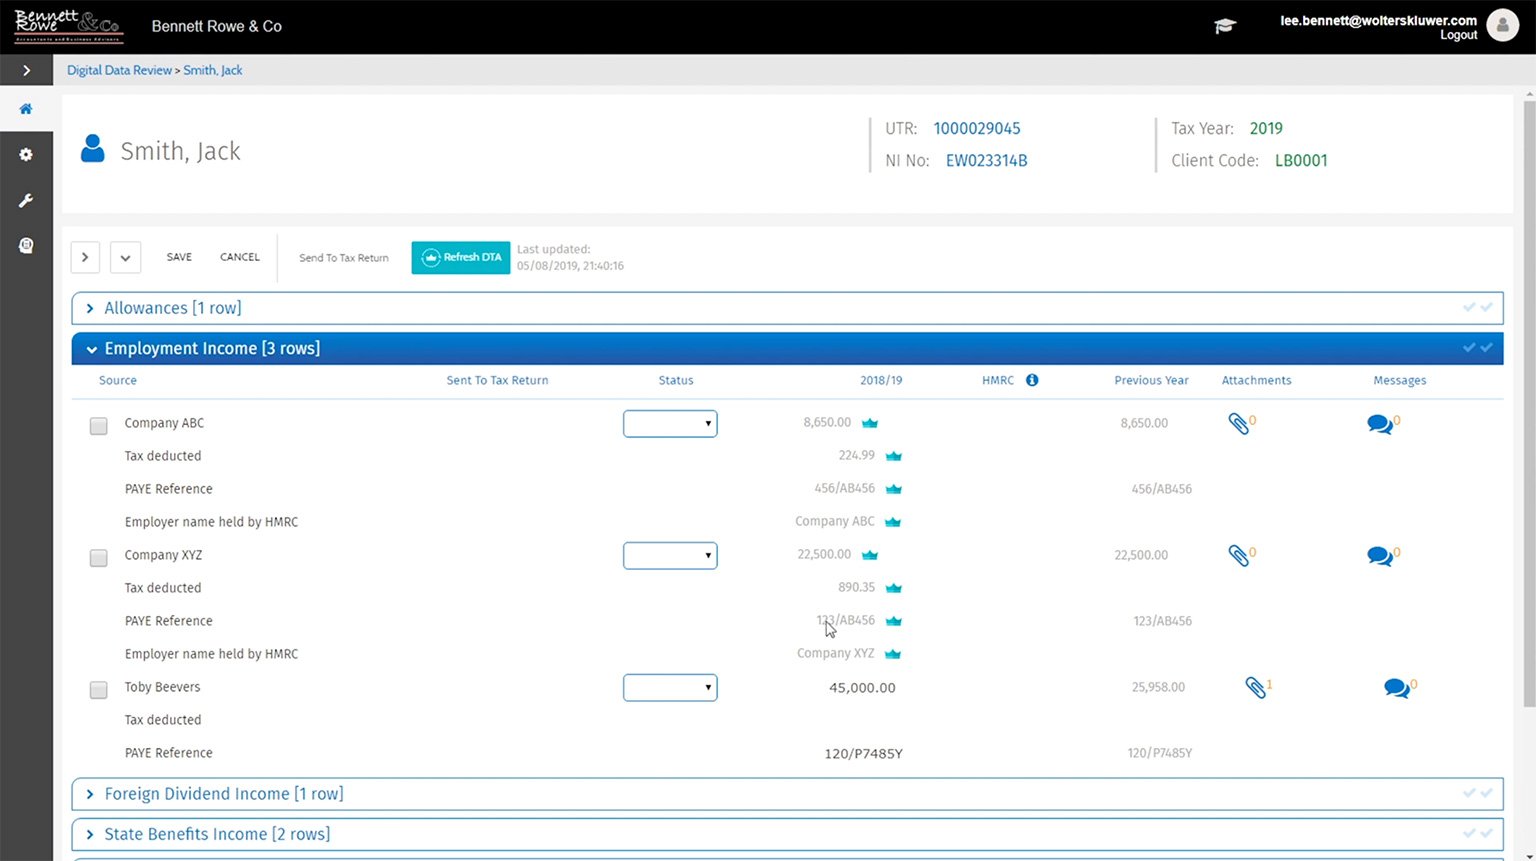This screenshot has width=1536, height=861.
Task: Click the Source column header
Action: click(118, 380)
